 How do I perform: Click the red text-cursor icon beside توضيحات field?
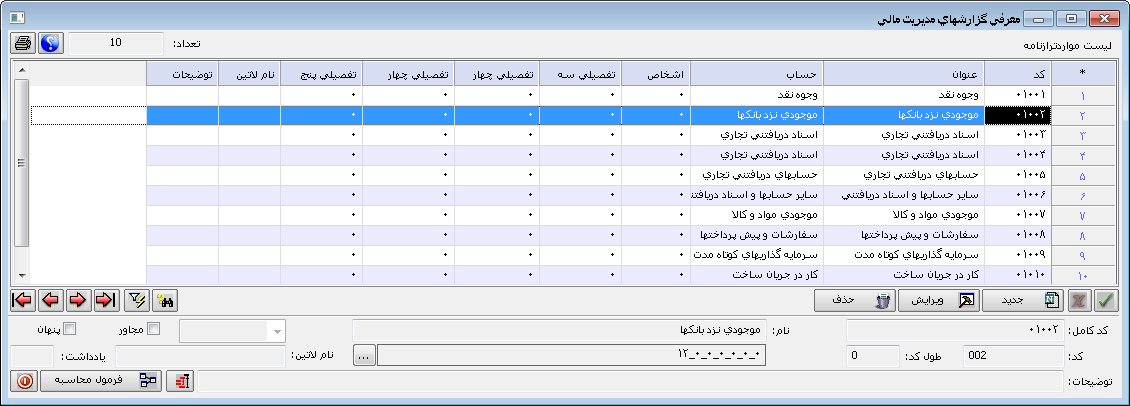(x=179, y=381)
